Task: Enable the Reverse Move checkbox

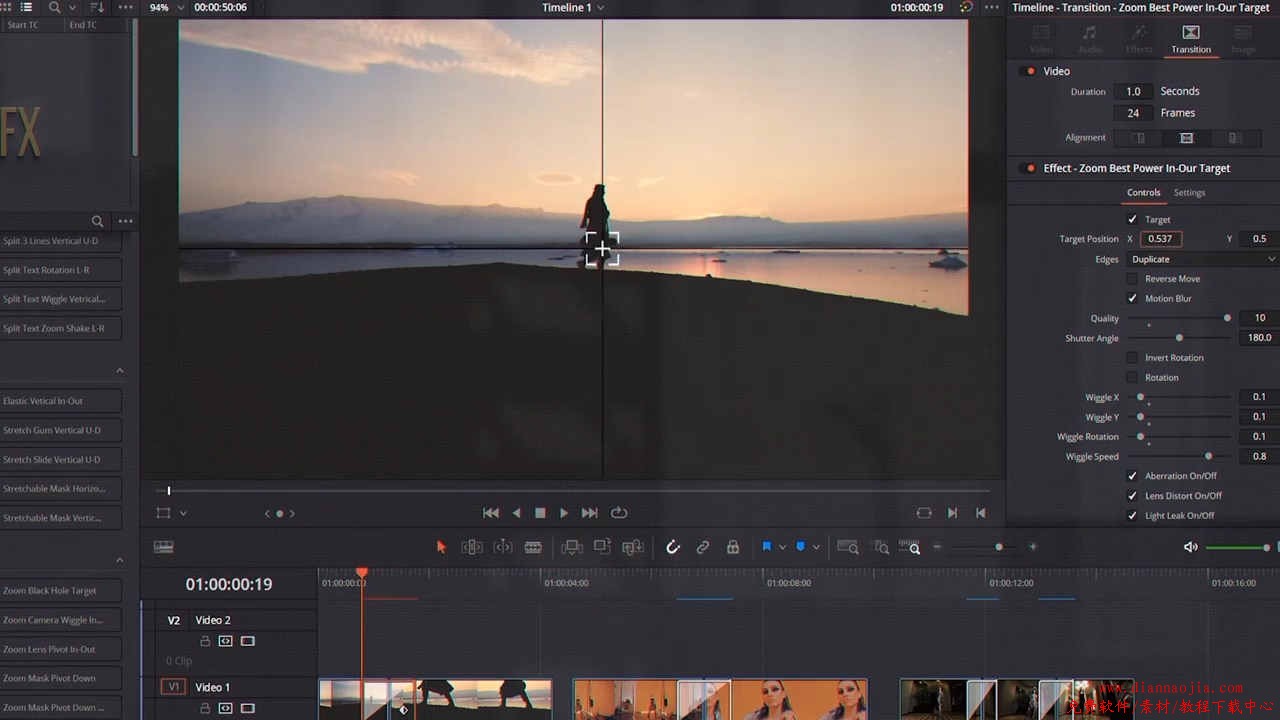Action: [1132, 279]
